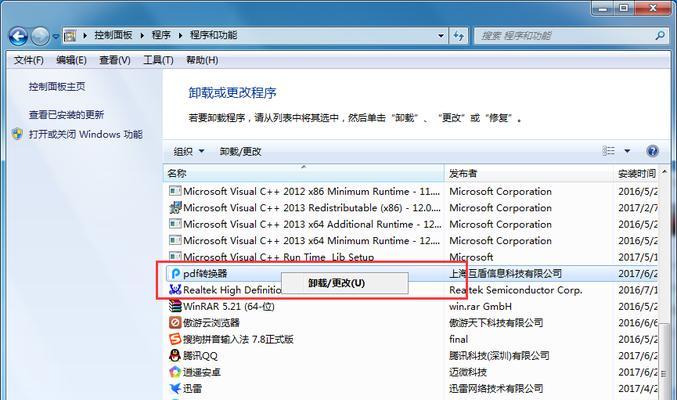Click the pdf转换器 blue P icon
The height and width of the screenshot is (400, 677).
(175, 273)
